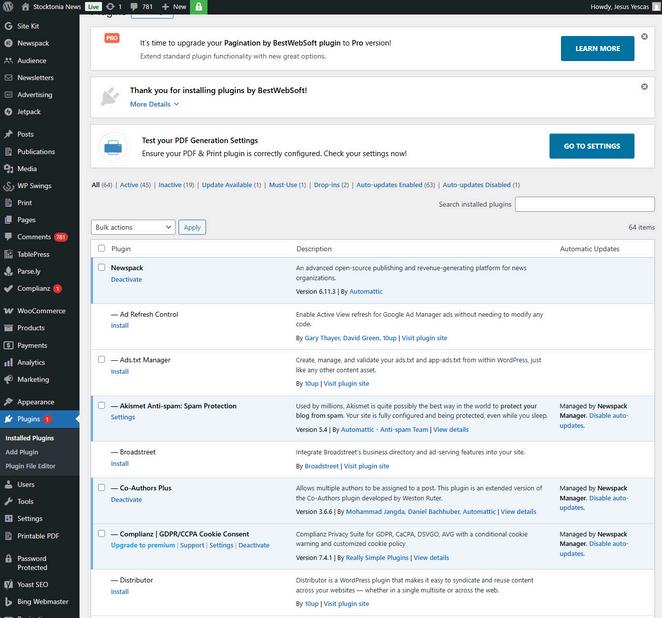Check the Newspack plugin checkbox

pos(101,267)
